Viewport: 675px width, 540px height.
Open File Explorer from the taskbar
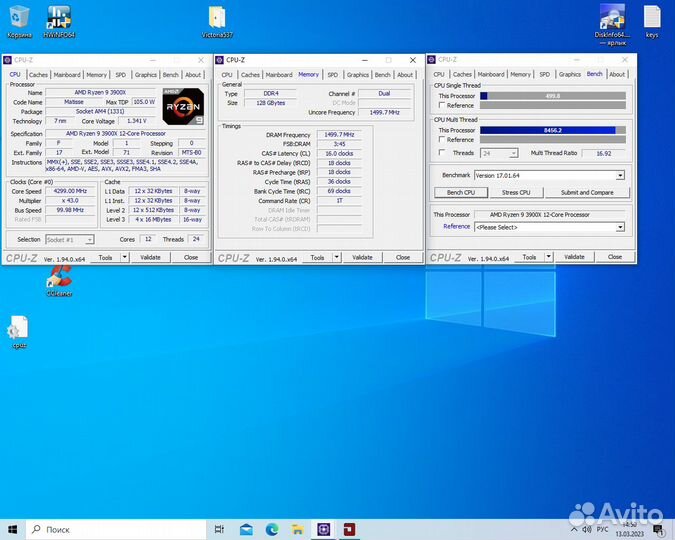tap(297, 529)
